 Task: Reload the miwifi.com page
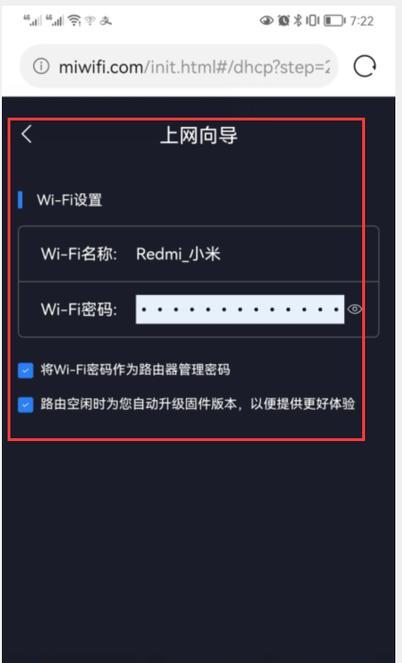pos(364,66)
